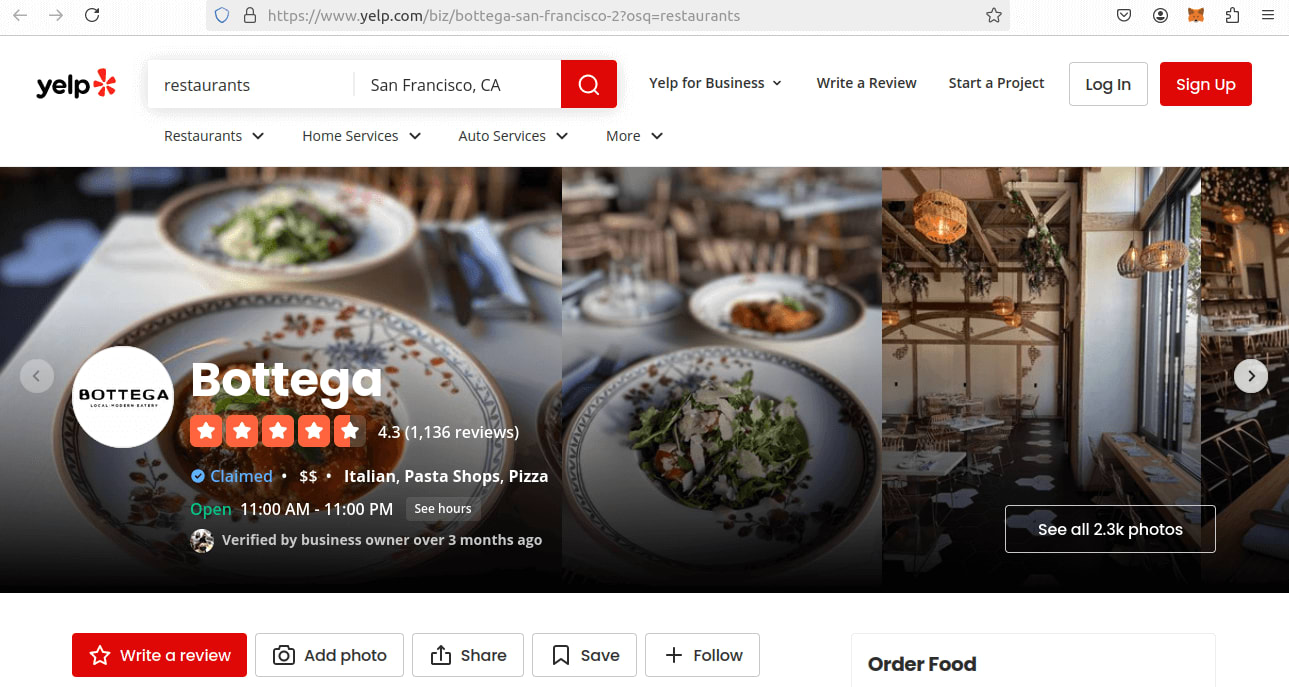The height and width of the screenshot is (687, 1289).
Task: Open the Firefox account icon
Action: coord(1160,15)
